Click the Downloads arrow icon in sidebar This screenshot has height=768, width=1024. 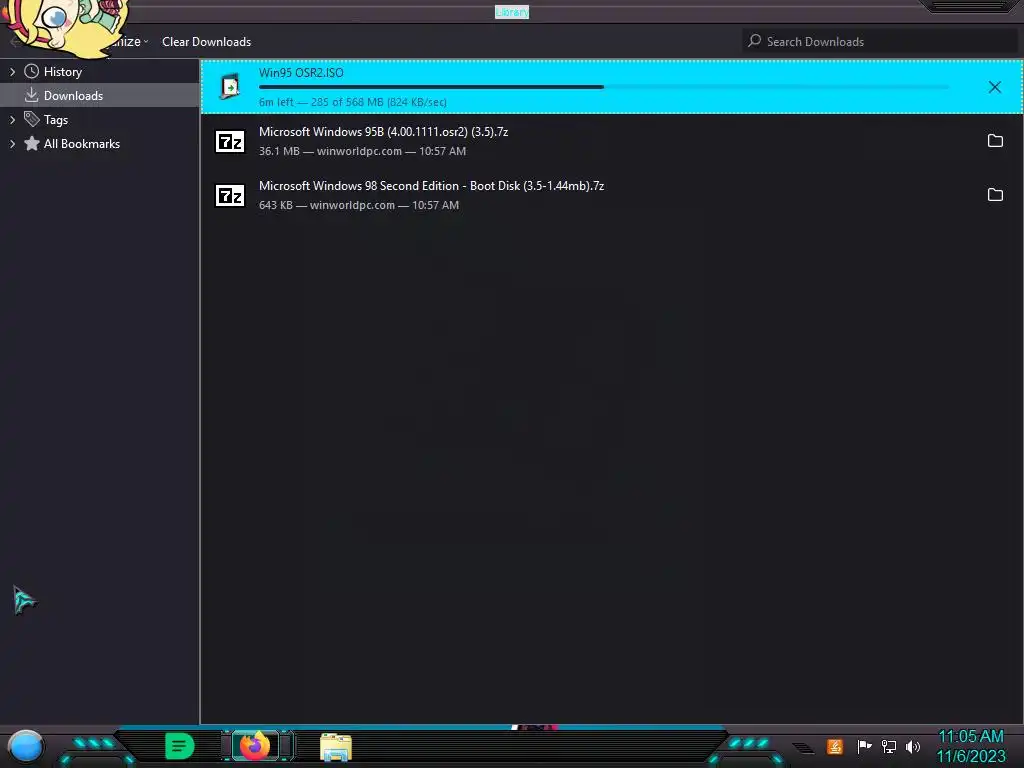31,95
